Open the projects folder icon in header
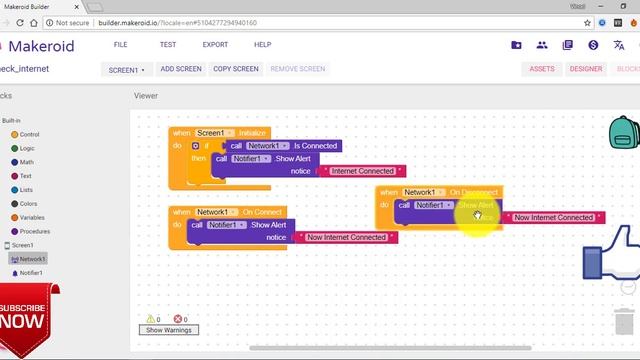Image resolution: width=640 pixels, height=360 pixels. point(516,45)
